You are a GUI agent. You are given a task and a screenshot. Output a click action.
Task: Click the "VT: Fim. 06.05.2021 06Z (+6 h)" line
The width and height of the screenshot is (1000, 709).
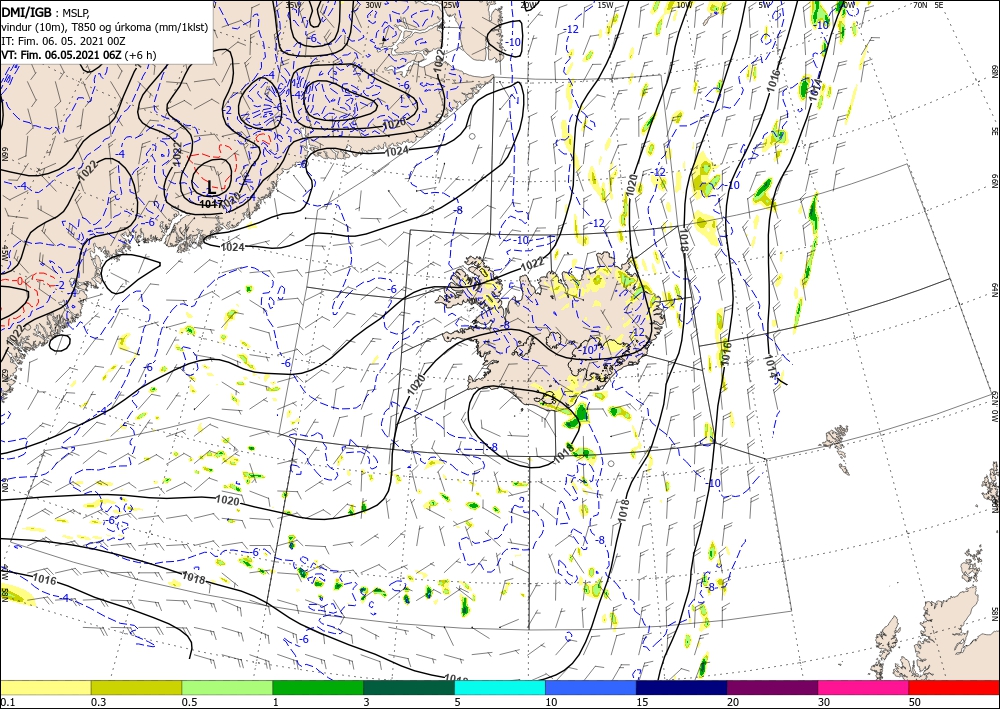pyautogui.click(x=78, y=55)
